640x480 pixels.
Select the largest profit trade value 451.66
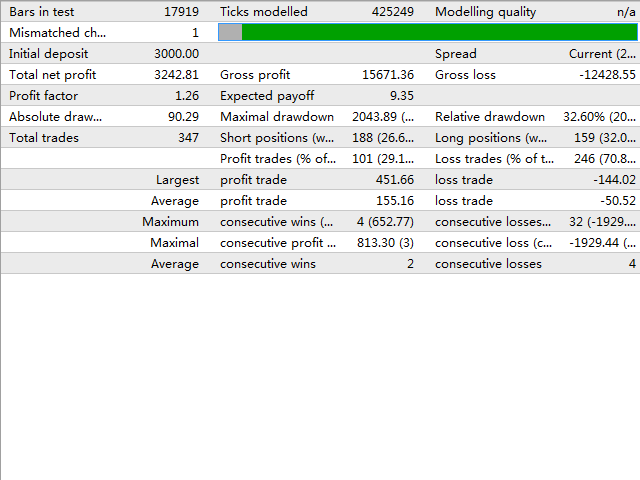coord(395,180)
